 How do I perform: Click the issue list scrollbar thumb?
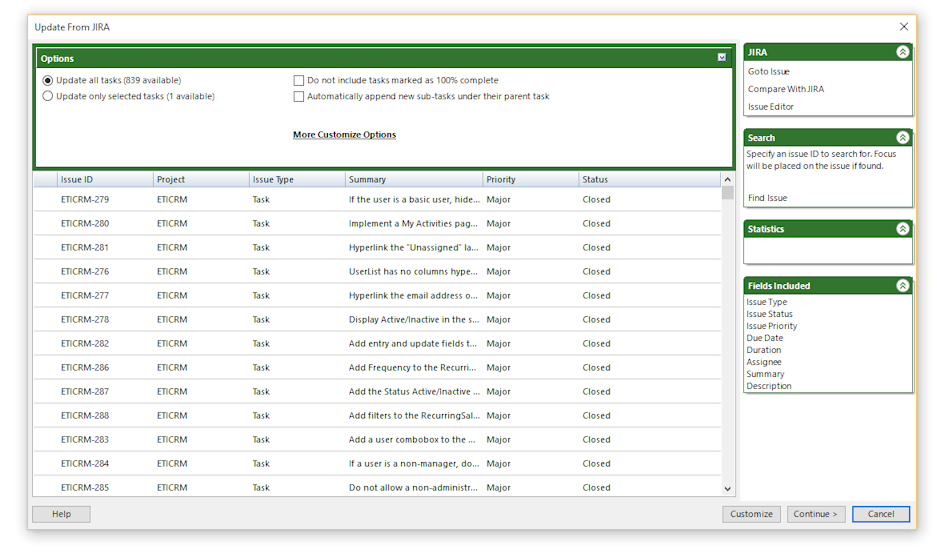point(727,193)
